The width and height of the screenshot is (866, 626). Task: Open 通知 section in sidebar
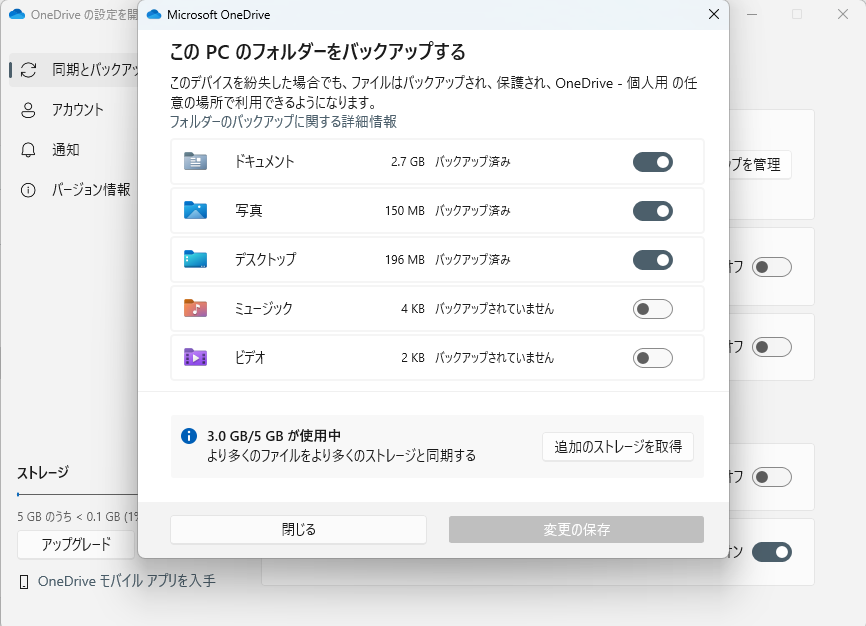74,150
